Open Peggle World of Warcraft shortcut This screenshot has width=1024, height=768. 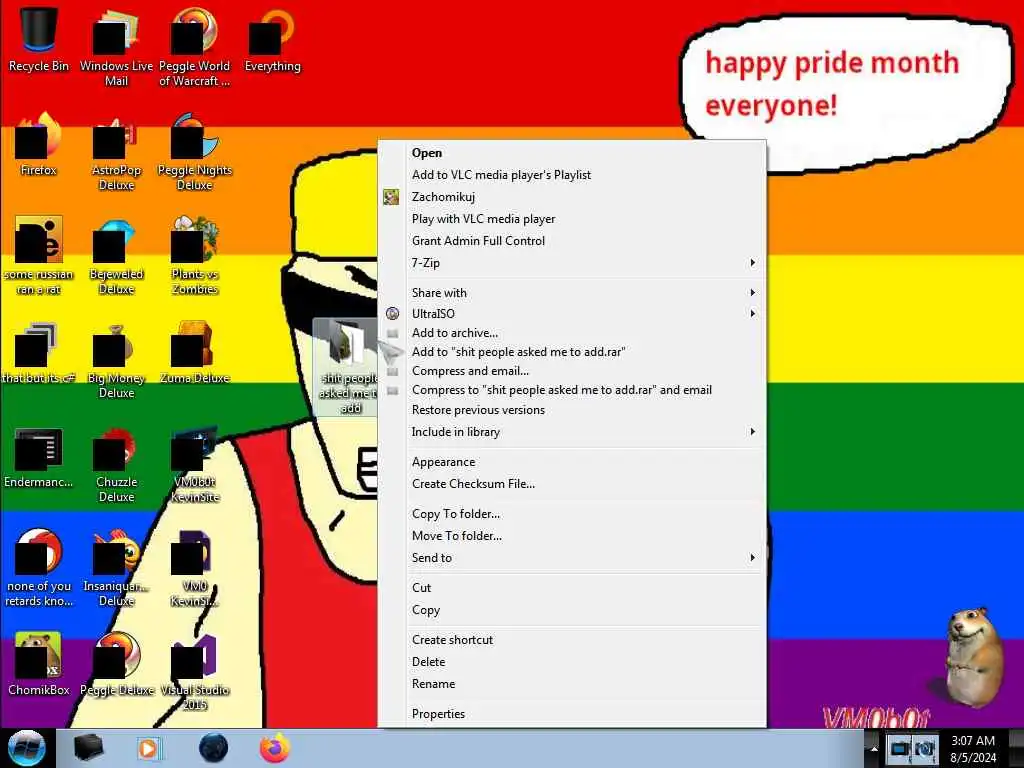click(x=194, y=46)
